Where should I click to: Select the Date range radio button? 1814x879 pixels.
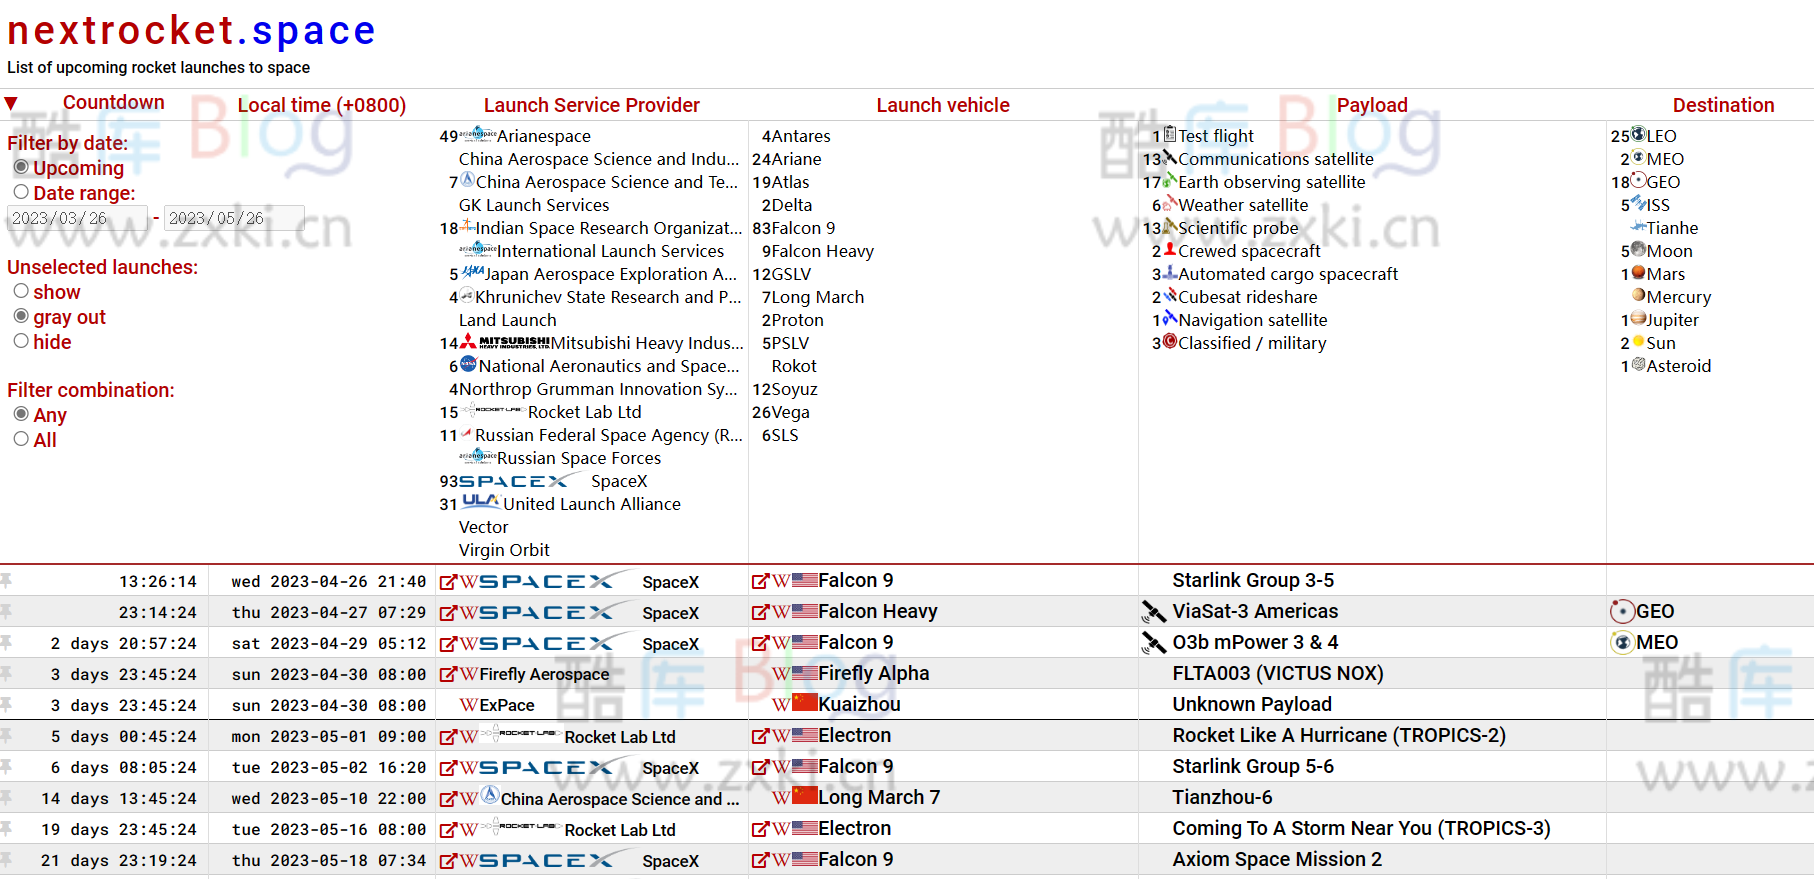click(21, 192)
